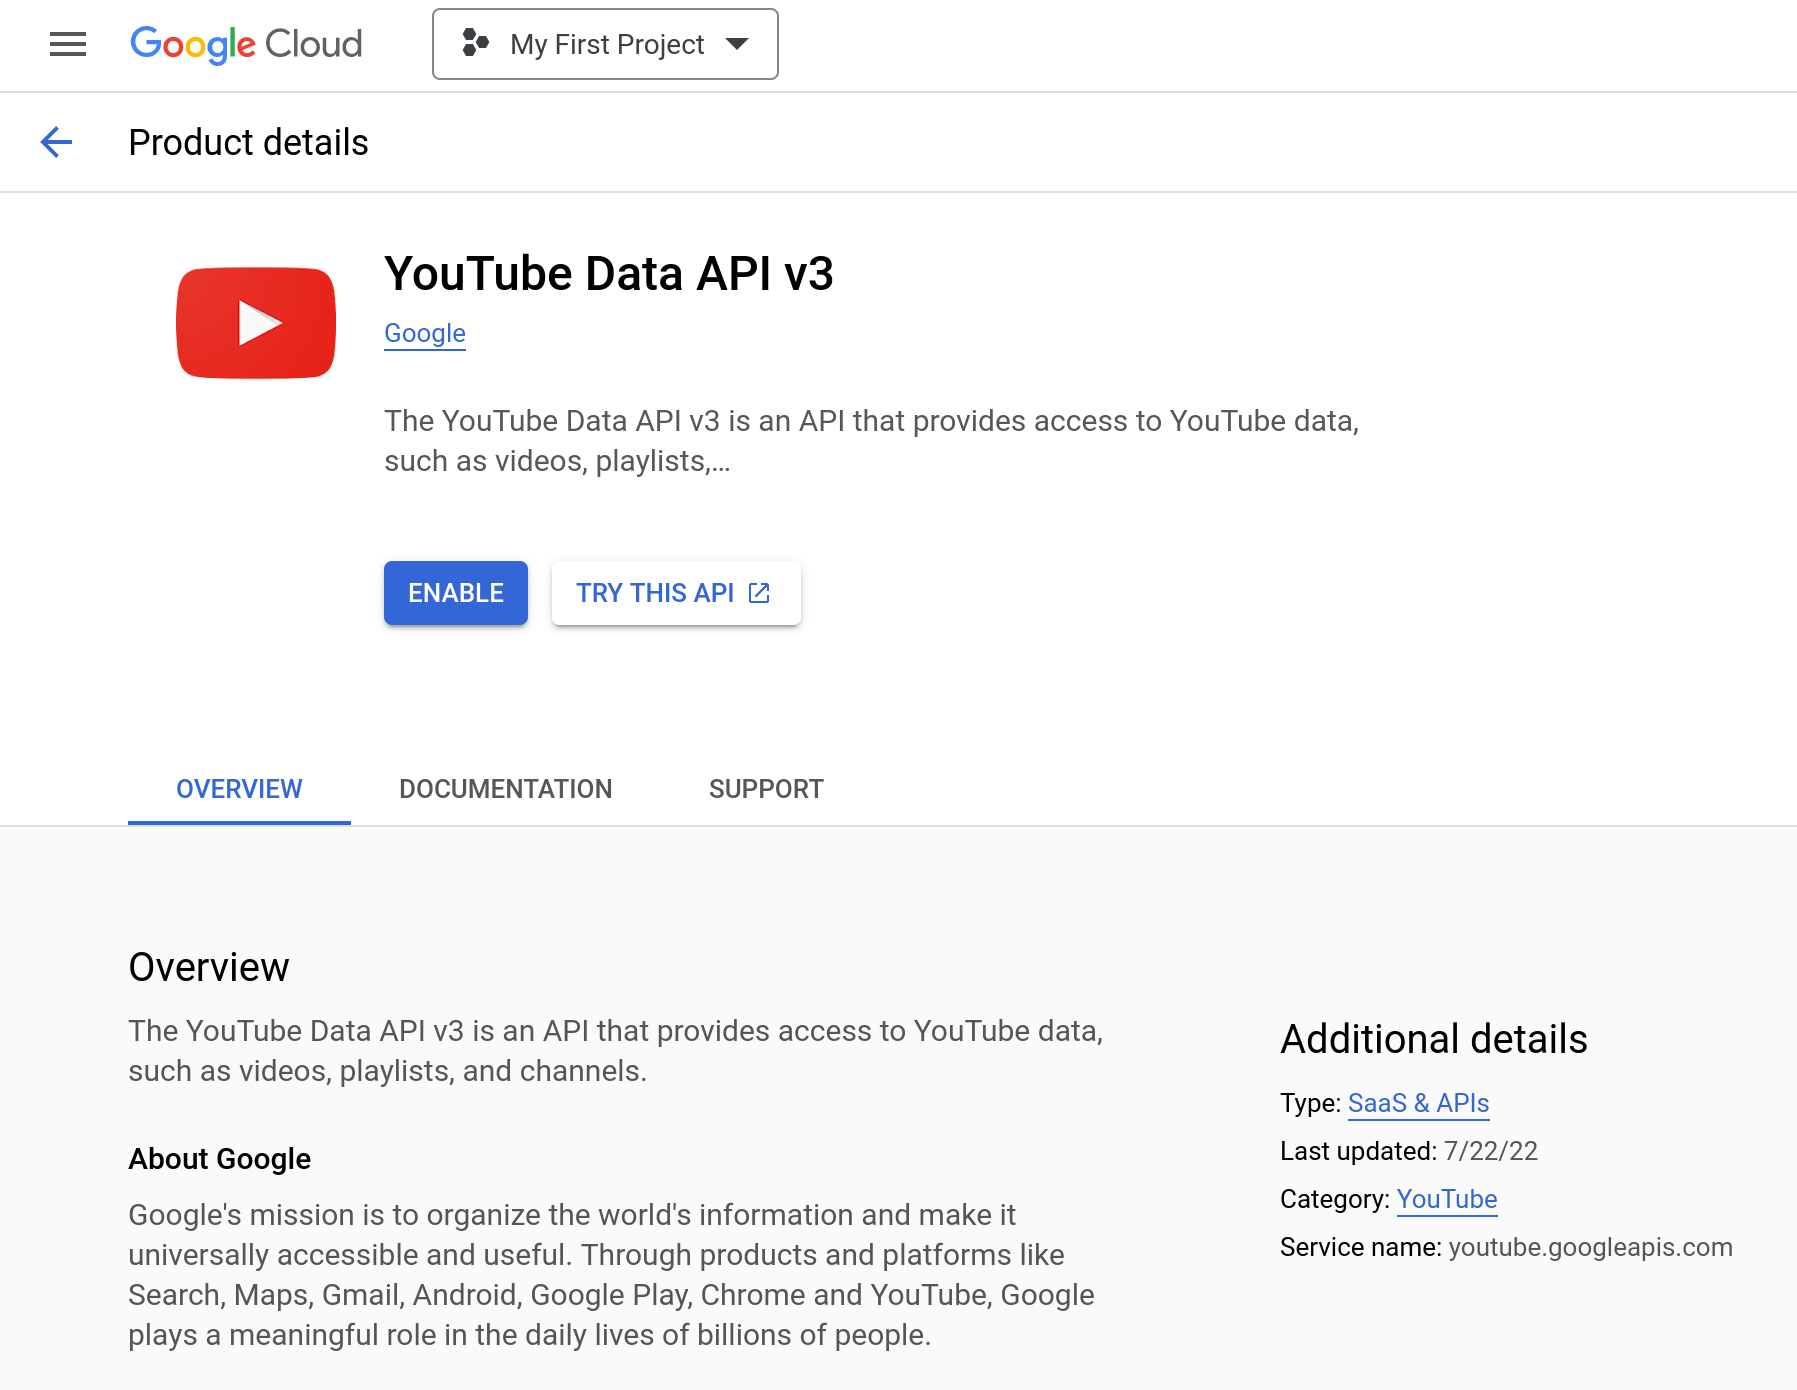The height and width of the screenshot is (1390, 1797).
Task: Switch to the Support tab
Action: [x=766, y=789]
